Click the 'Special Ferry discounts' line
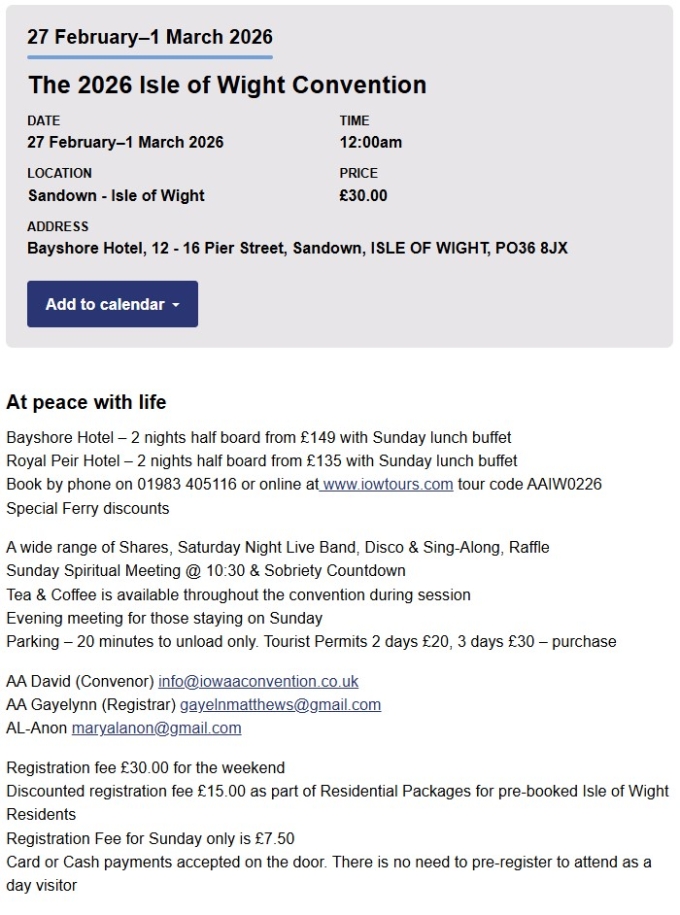Viewport: 680px width, 915px height. pyautogui.click(x=88, y=508)
